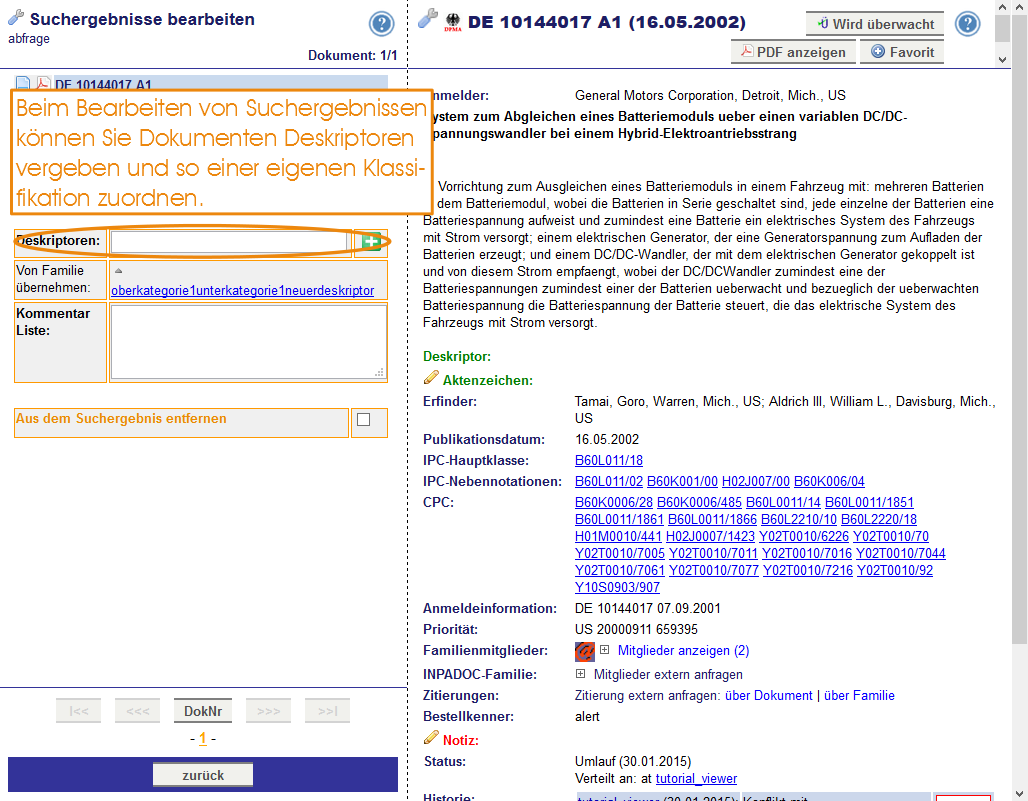Open IPC link B60L011/02
The height and width of the screenshot is (801, 1028).
click(608, 481)
